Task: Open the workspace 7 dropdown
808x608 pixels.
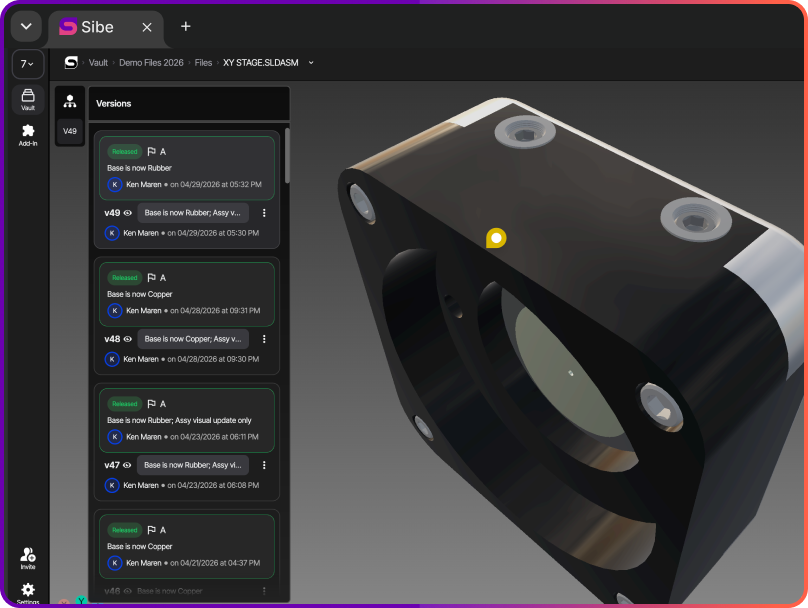Action: 28,64
